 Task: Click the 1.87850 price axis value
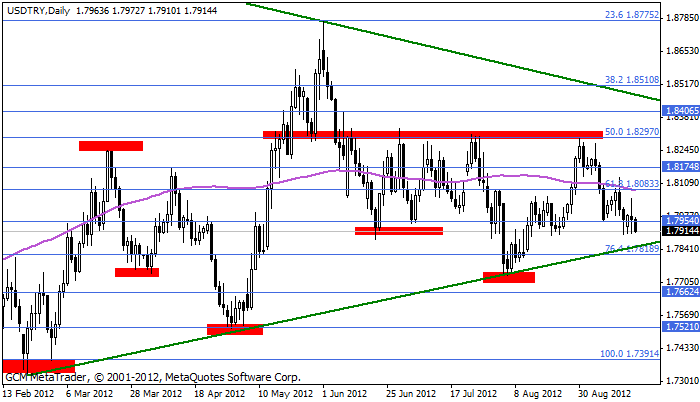pyautogui.click(x=682, y=18)
